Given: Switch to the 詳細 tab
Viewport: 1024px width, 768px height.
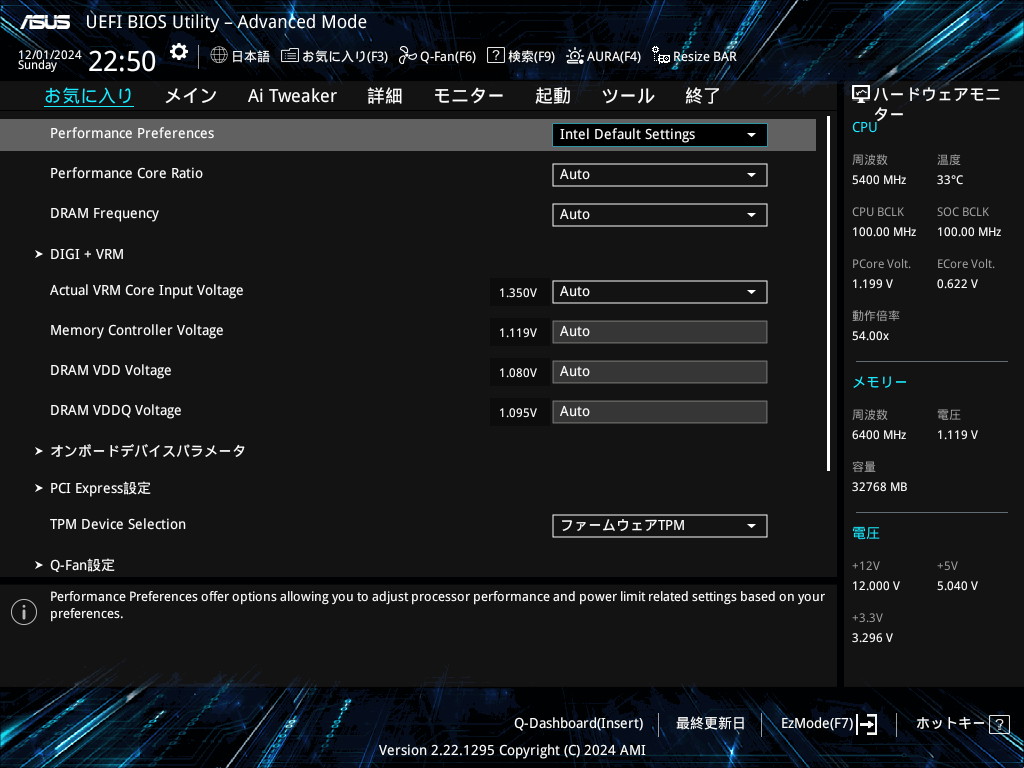Looking at the screenshot, I should point(385,96).
